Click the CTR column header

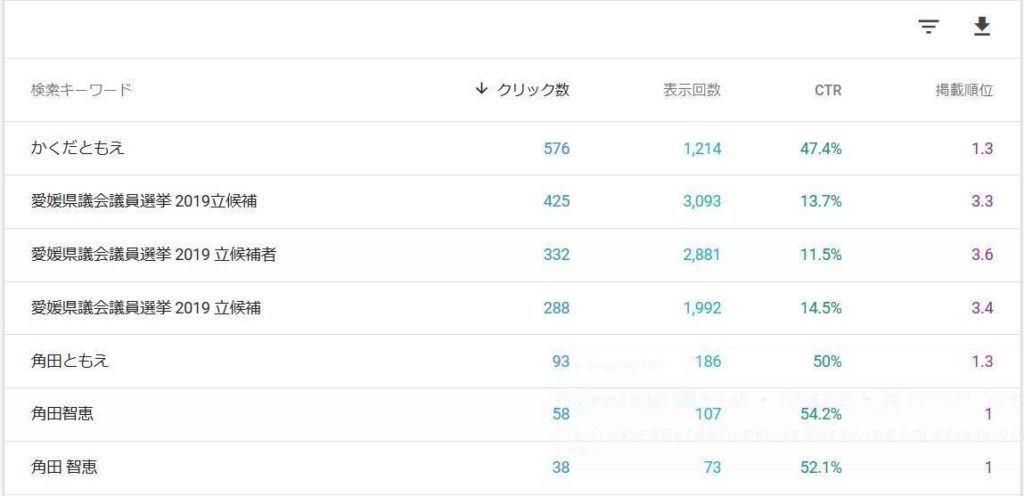point(827,91)
